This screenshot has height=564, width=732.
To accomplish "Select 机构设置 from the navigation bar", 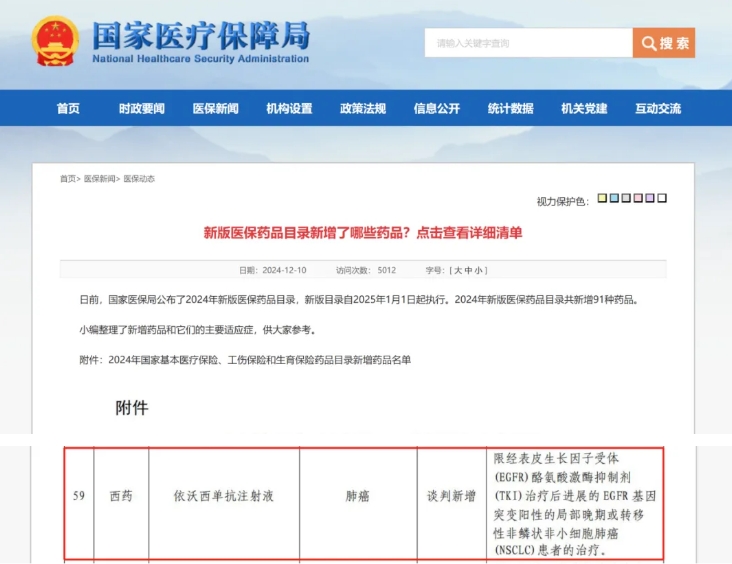I will tap(289, 108).
